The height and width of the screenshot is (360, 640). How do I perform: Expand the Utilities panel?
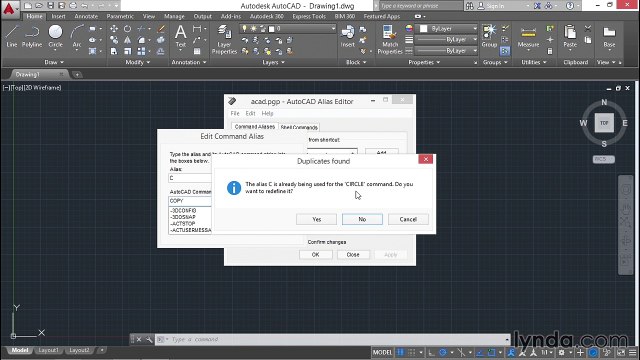pyautogui.click(x=533, y=62)
